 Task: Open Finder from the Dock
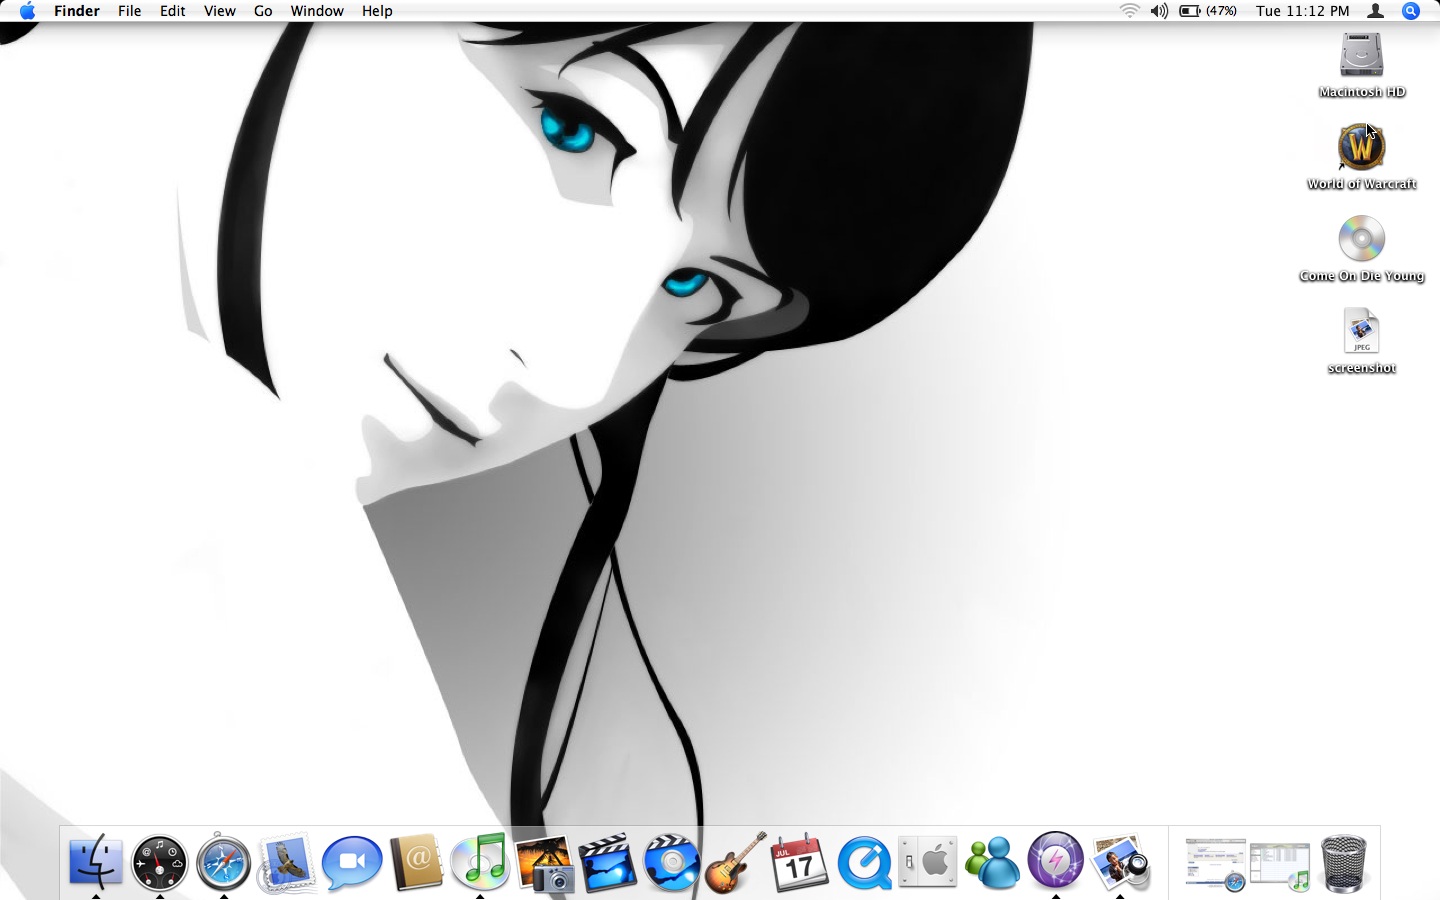96,862
